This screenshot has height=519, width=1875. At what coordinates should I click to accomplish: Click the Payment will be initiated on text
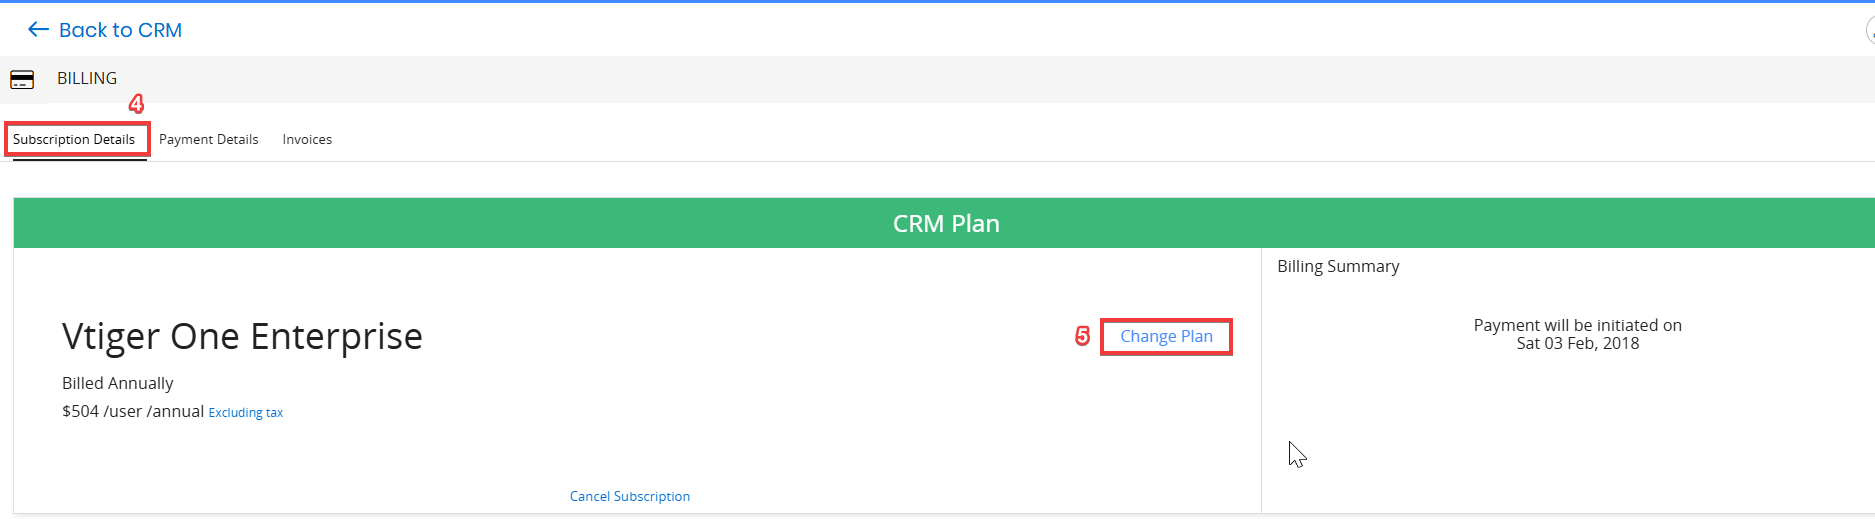(1578, 325)
